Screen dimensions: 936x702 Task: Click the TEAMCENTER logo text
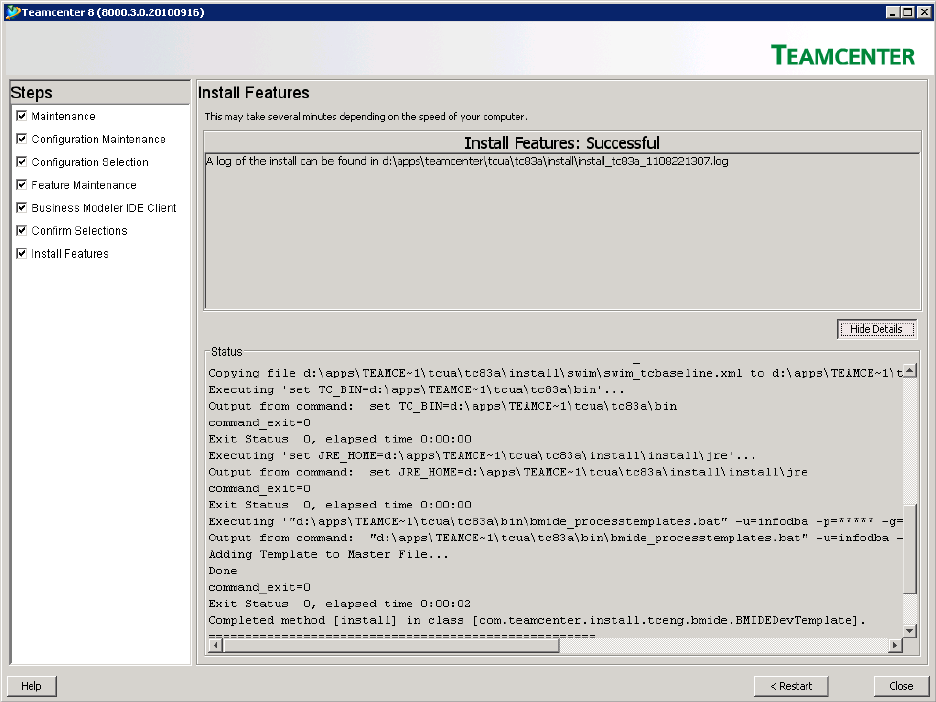point(843,55)
